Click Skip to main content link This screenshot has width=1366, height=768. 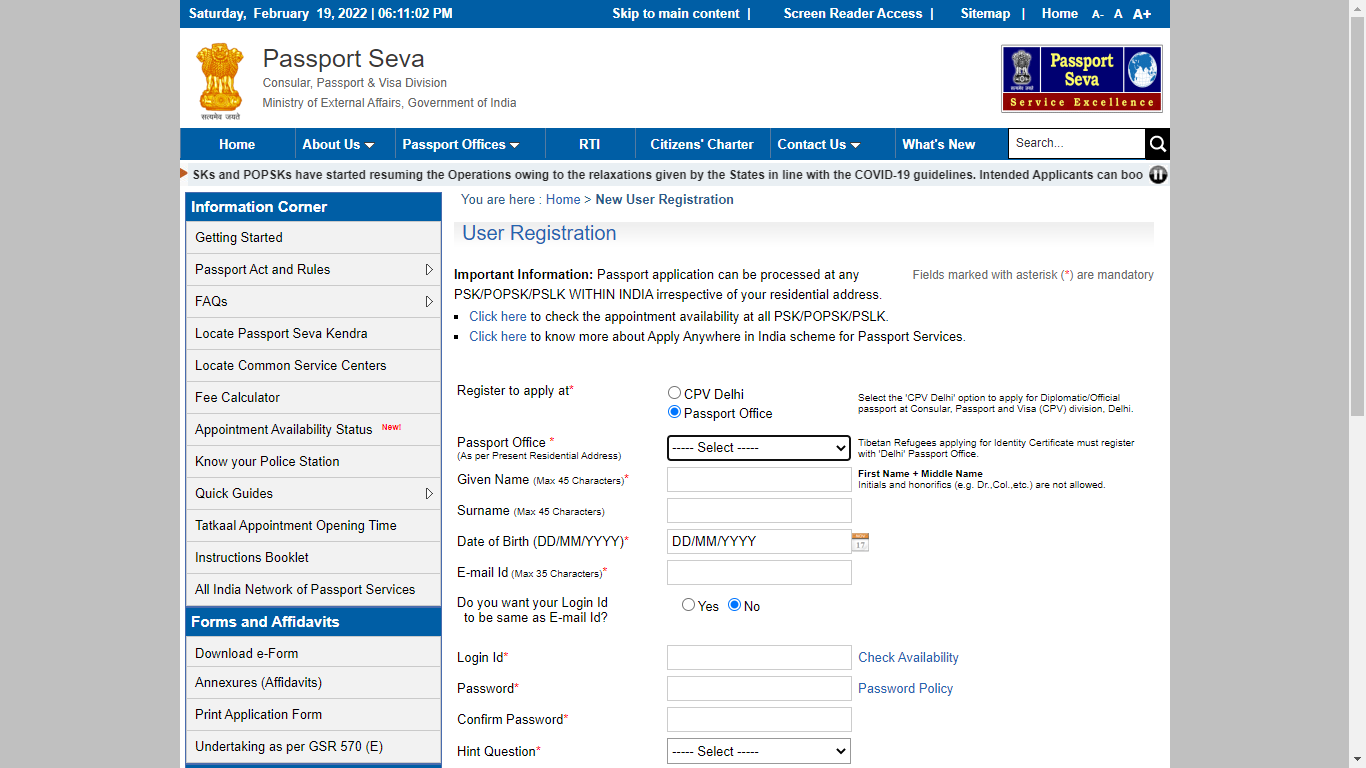(676, 14)
